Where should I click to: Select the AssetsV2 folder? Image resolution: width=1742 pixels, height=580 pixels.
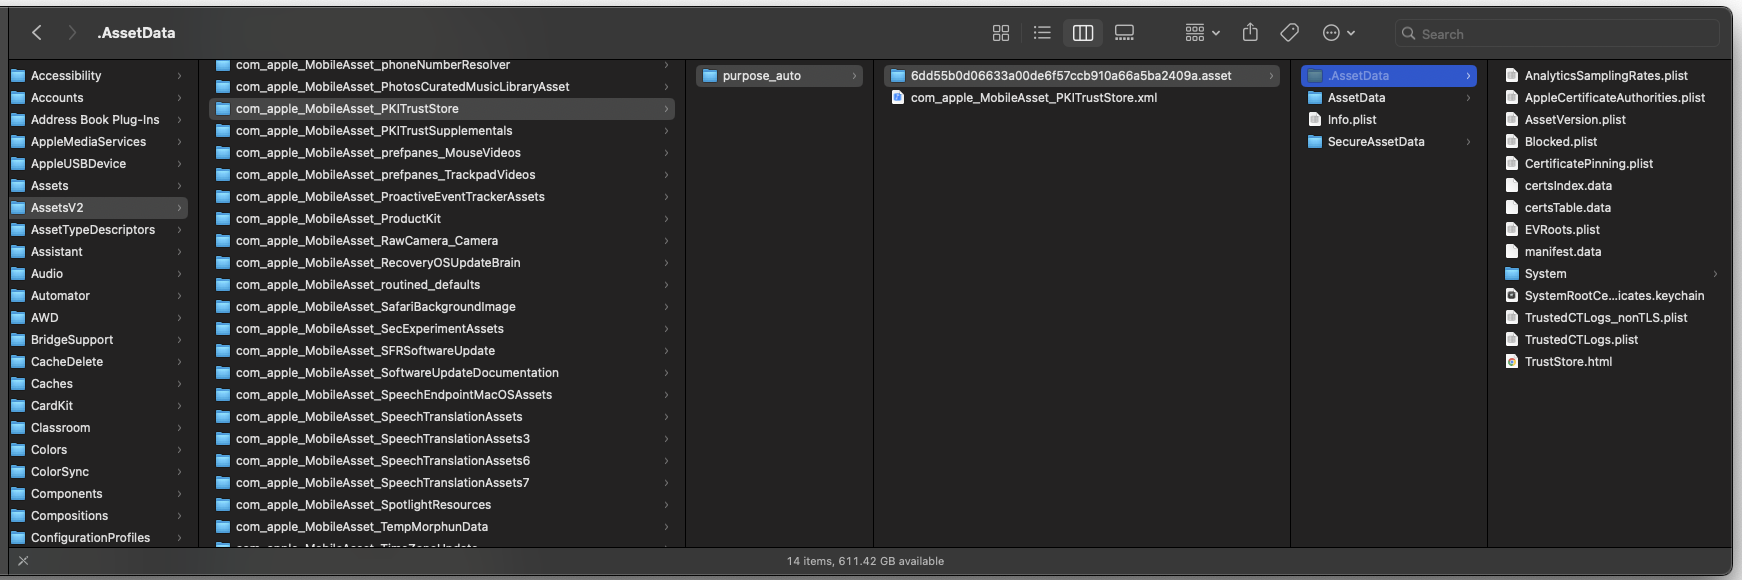coord(98,208)
